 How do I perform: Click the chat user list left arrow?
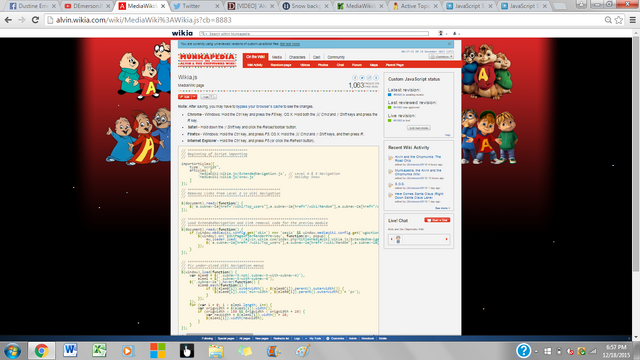click(391, 239)
